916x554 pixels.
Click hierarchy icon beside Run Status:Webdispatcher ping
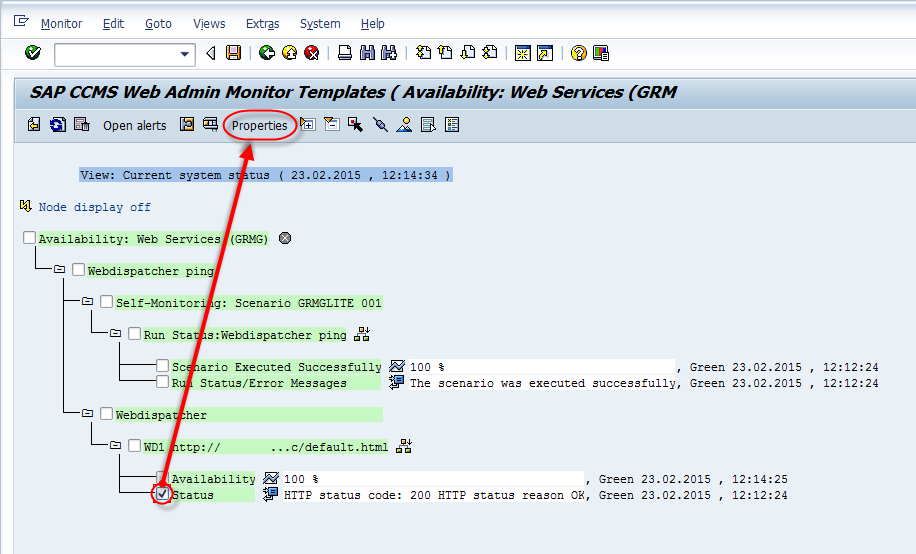point(362,334)
